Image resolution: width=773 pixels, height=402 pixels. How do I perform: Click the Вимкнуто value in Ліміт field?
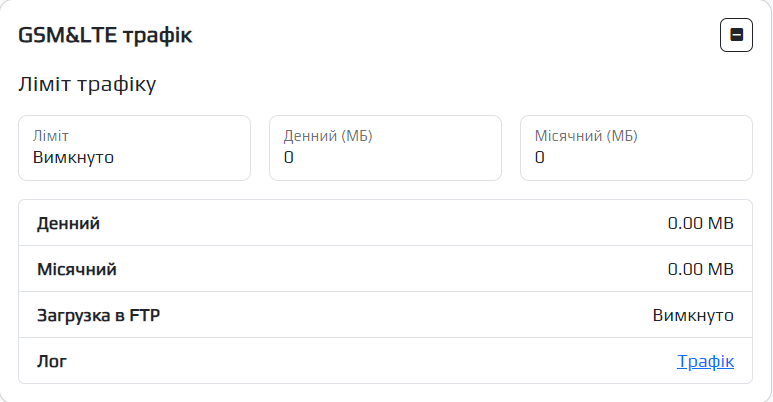click(73, 157)
